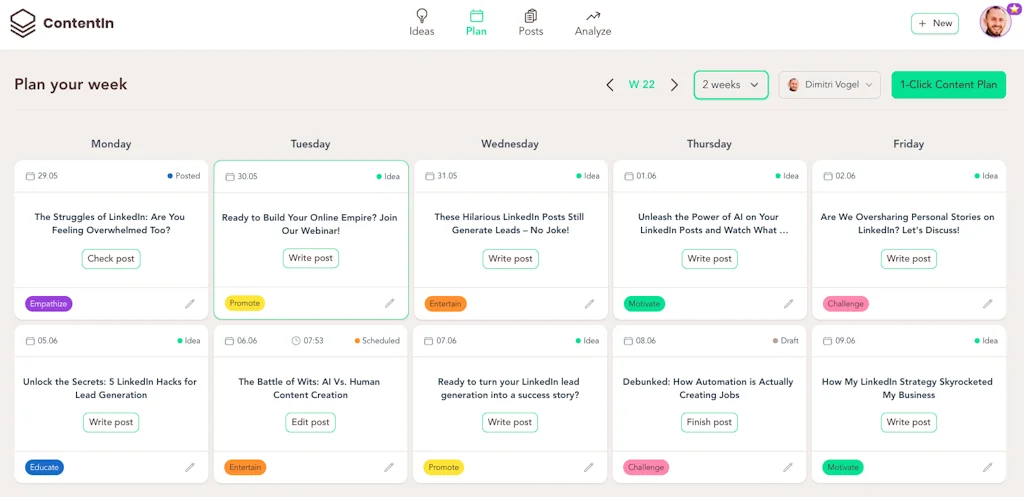Open the Dimitri Vogel profile selector
This screenshot has height=497, width=1024.
pyautogui.click(x=830, y=85)
